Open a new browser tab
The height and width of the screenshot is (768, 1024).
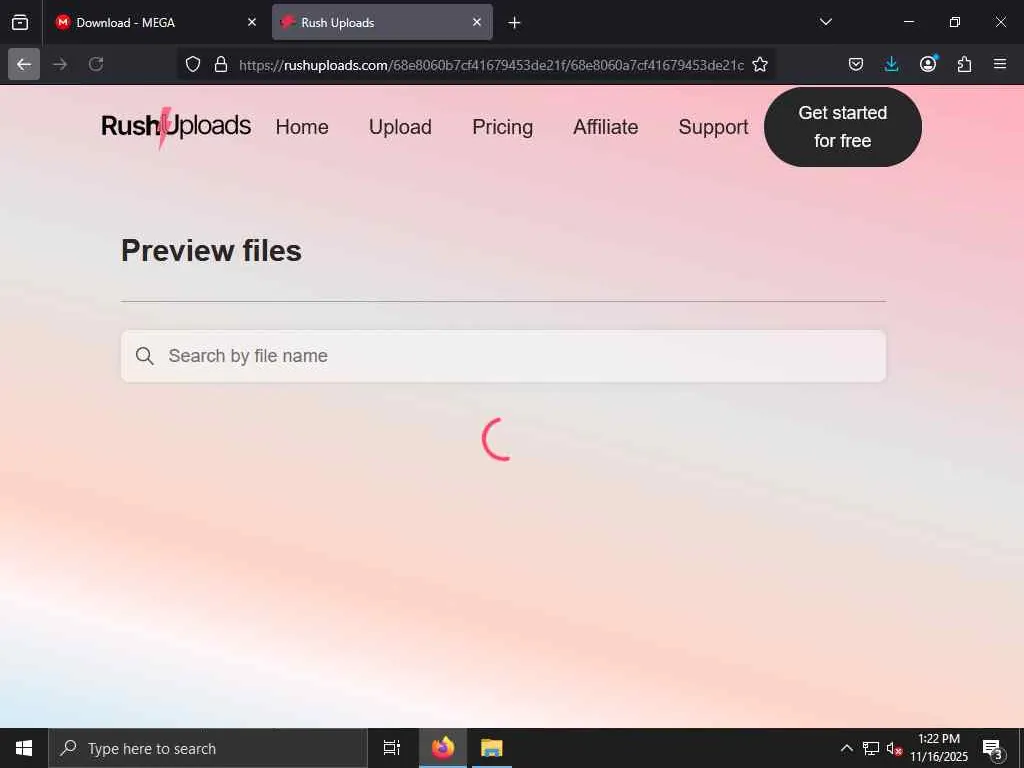[515, 23]
